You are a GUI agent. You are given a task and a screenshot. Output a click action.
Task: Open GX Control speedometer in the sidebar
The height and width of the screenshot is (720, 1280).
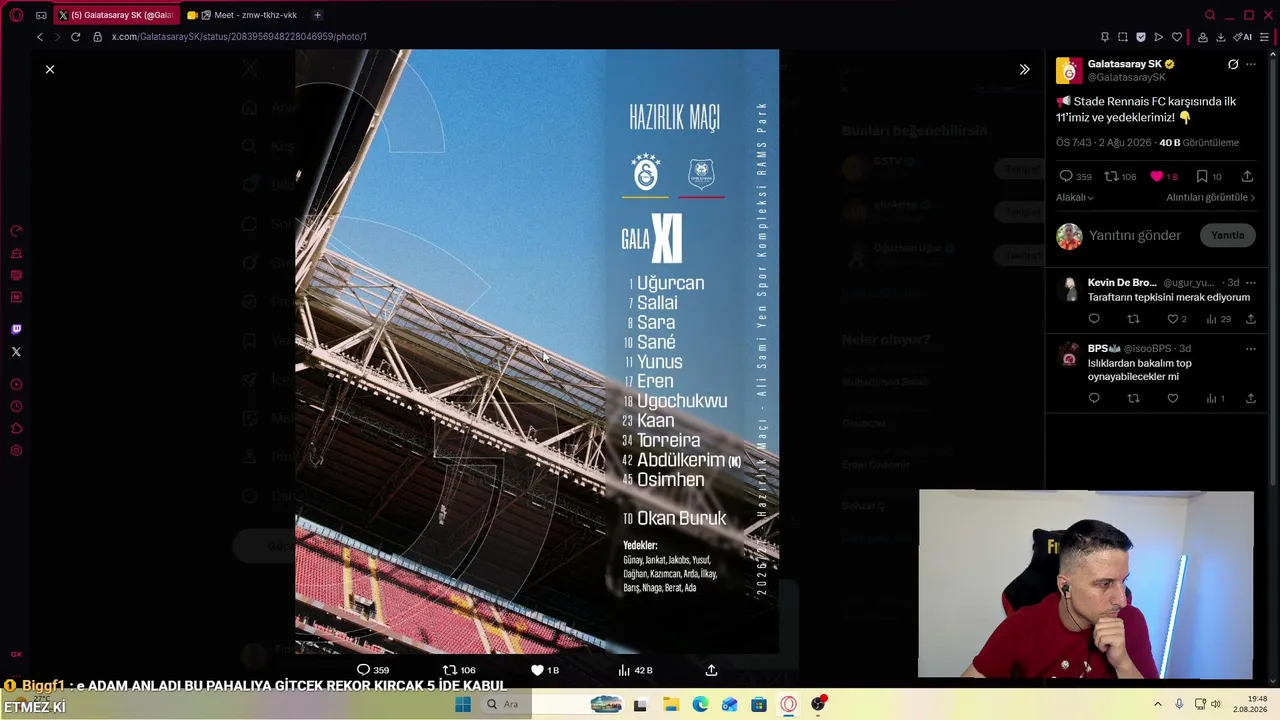[16, 231]
